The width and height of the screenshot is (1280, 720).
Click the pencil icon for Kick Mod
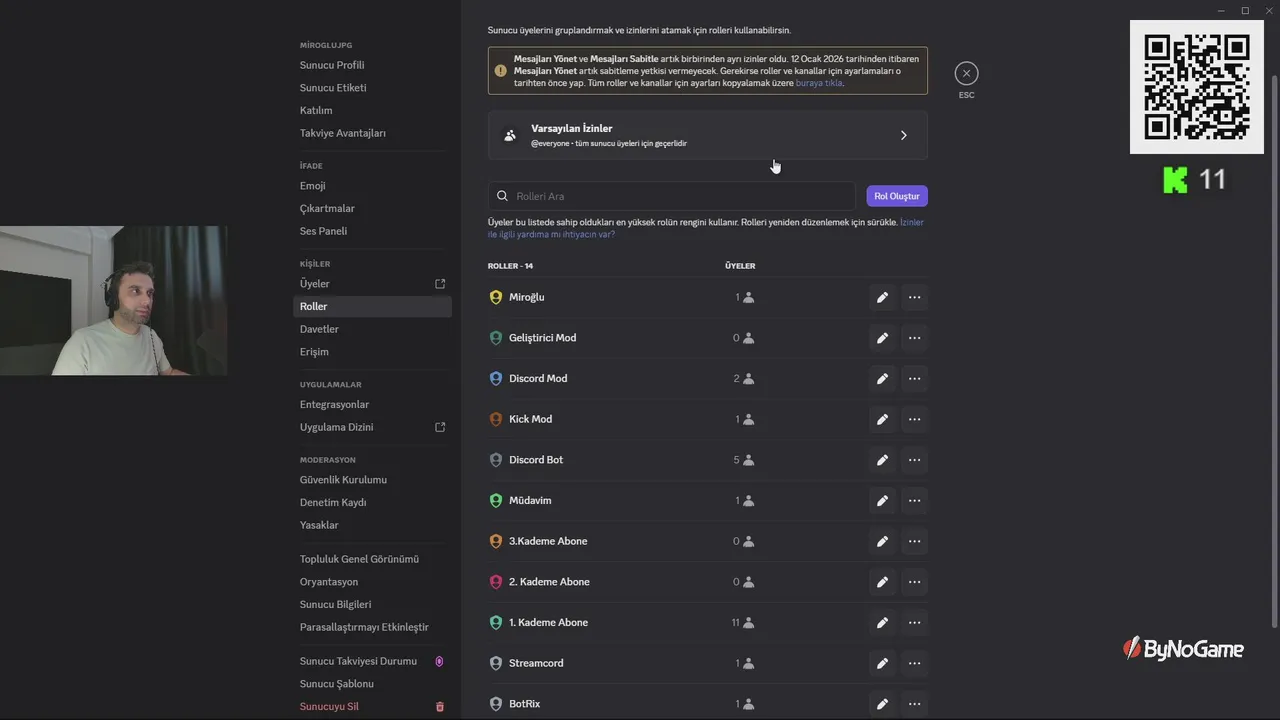click(882, 419)
